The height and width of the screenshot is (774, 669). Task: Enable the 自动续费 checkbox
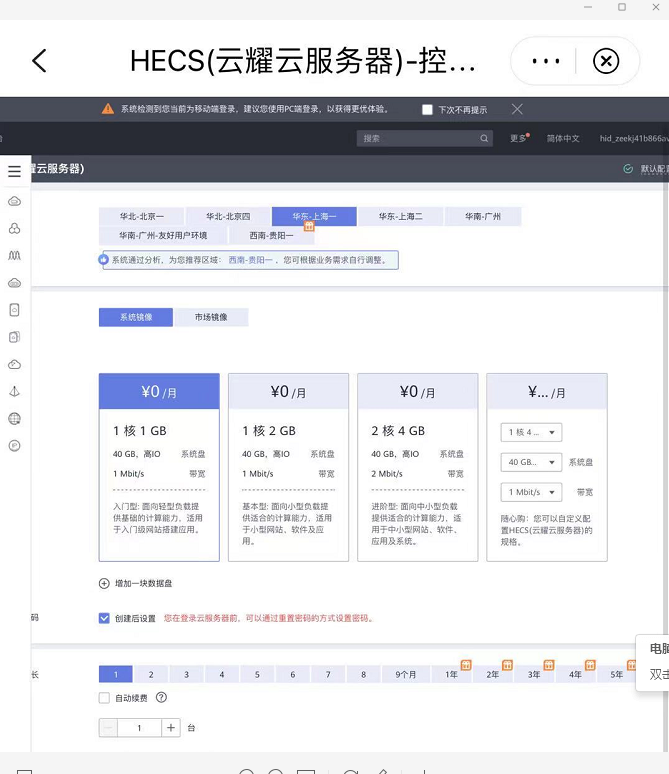pos(104,697)
